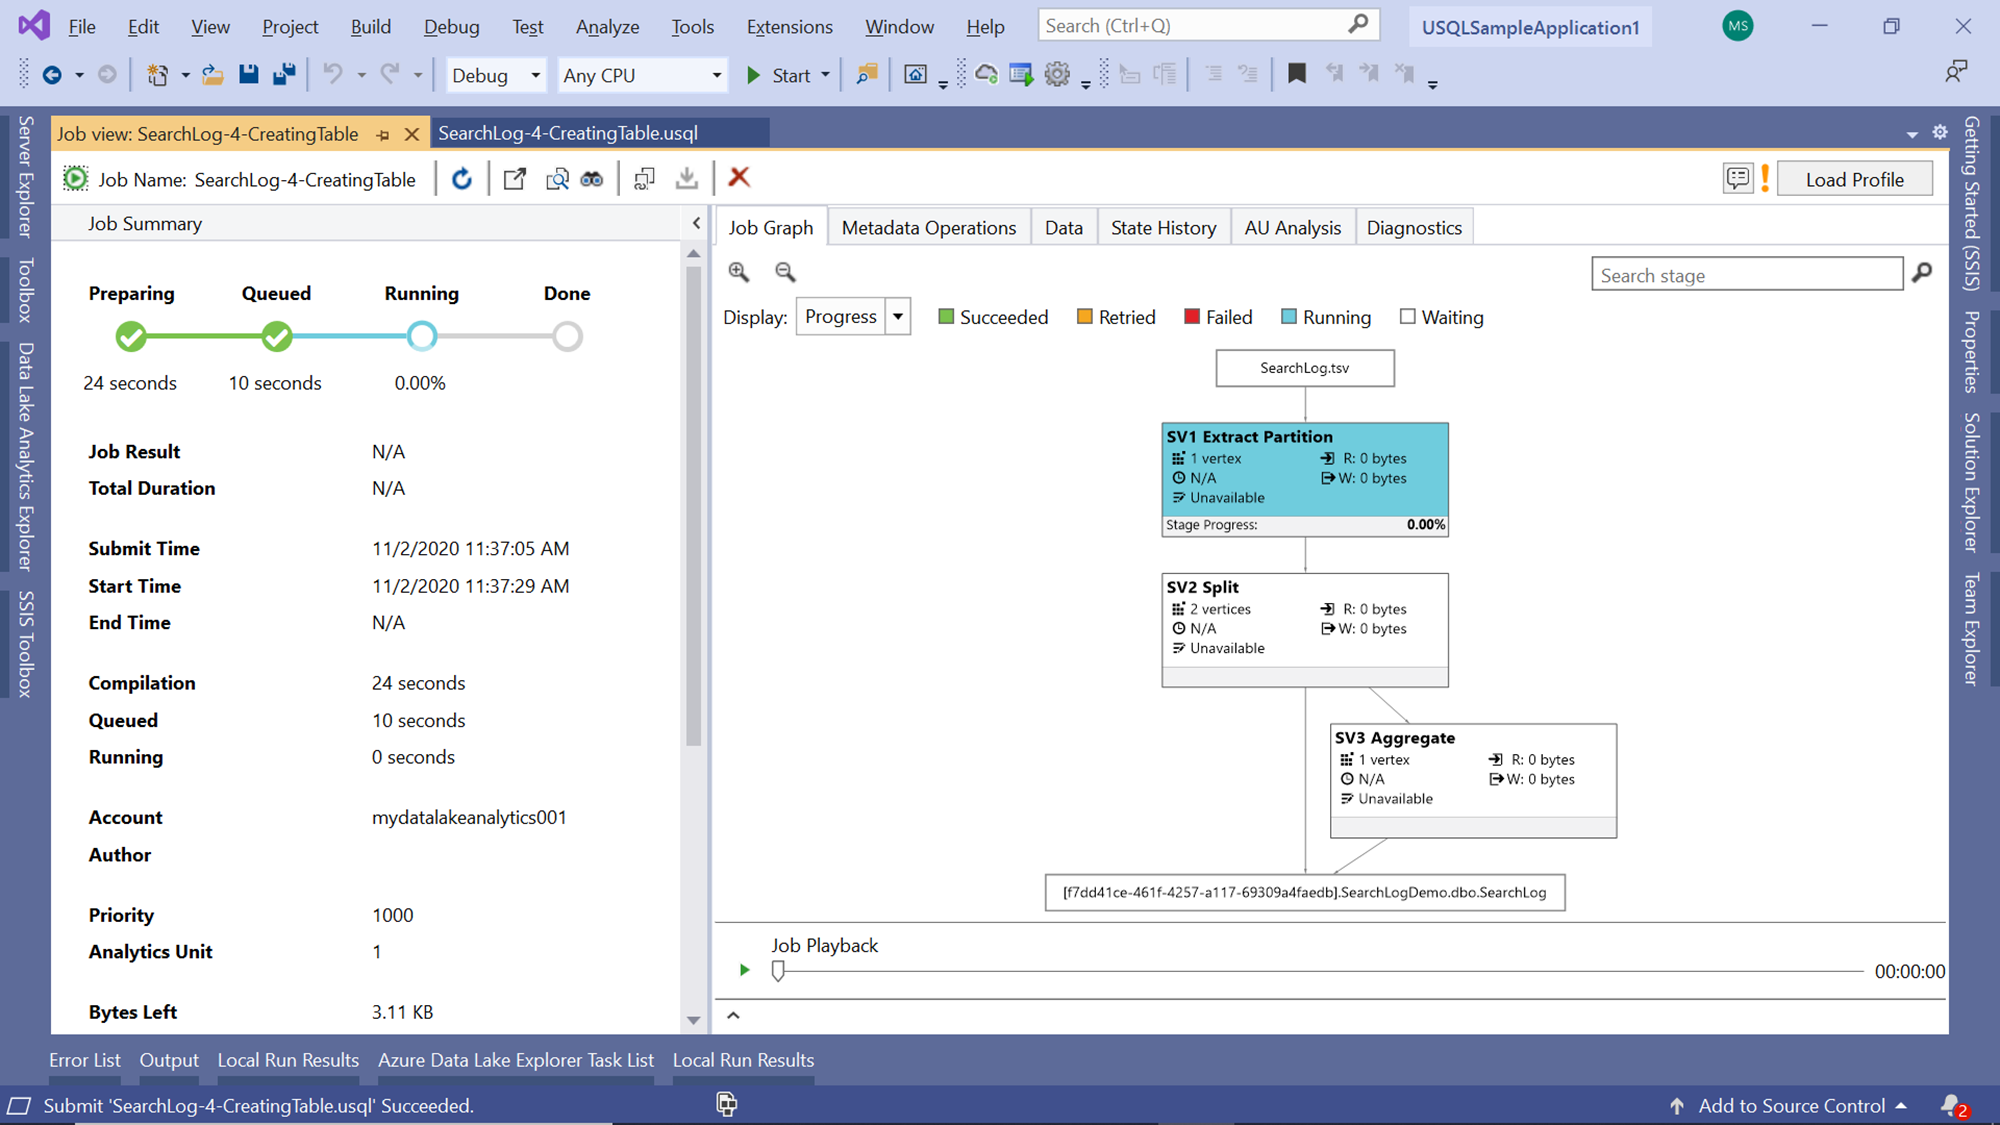
Task: Zoom in on the job graph
Action: (739, 272)
